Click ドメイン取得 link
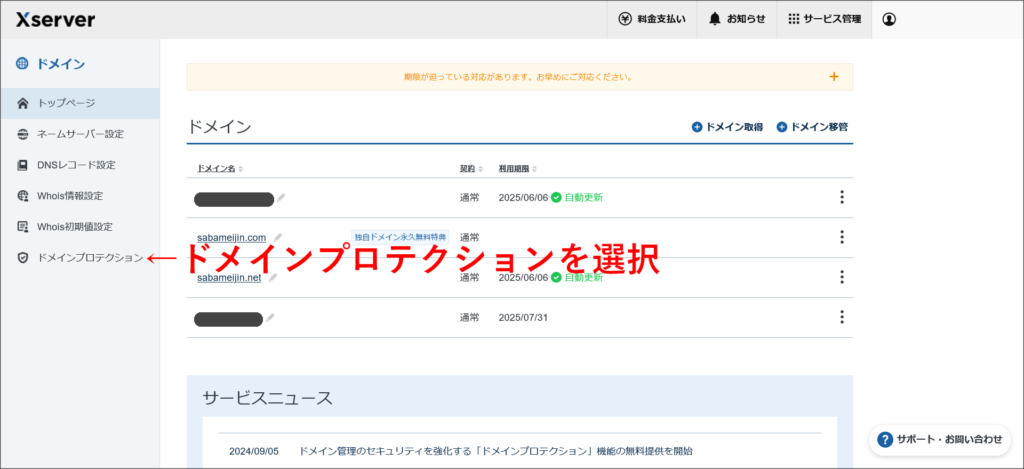Viewport: 1024px width, 469px height. click(728, 127)
